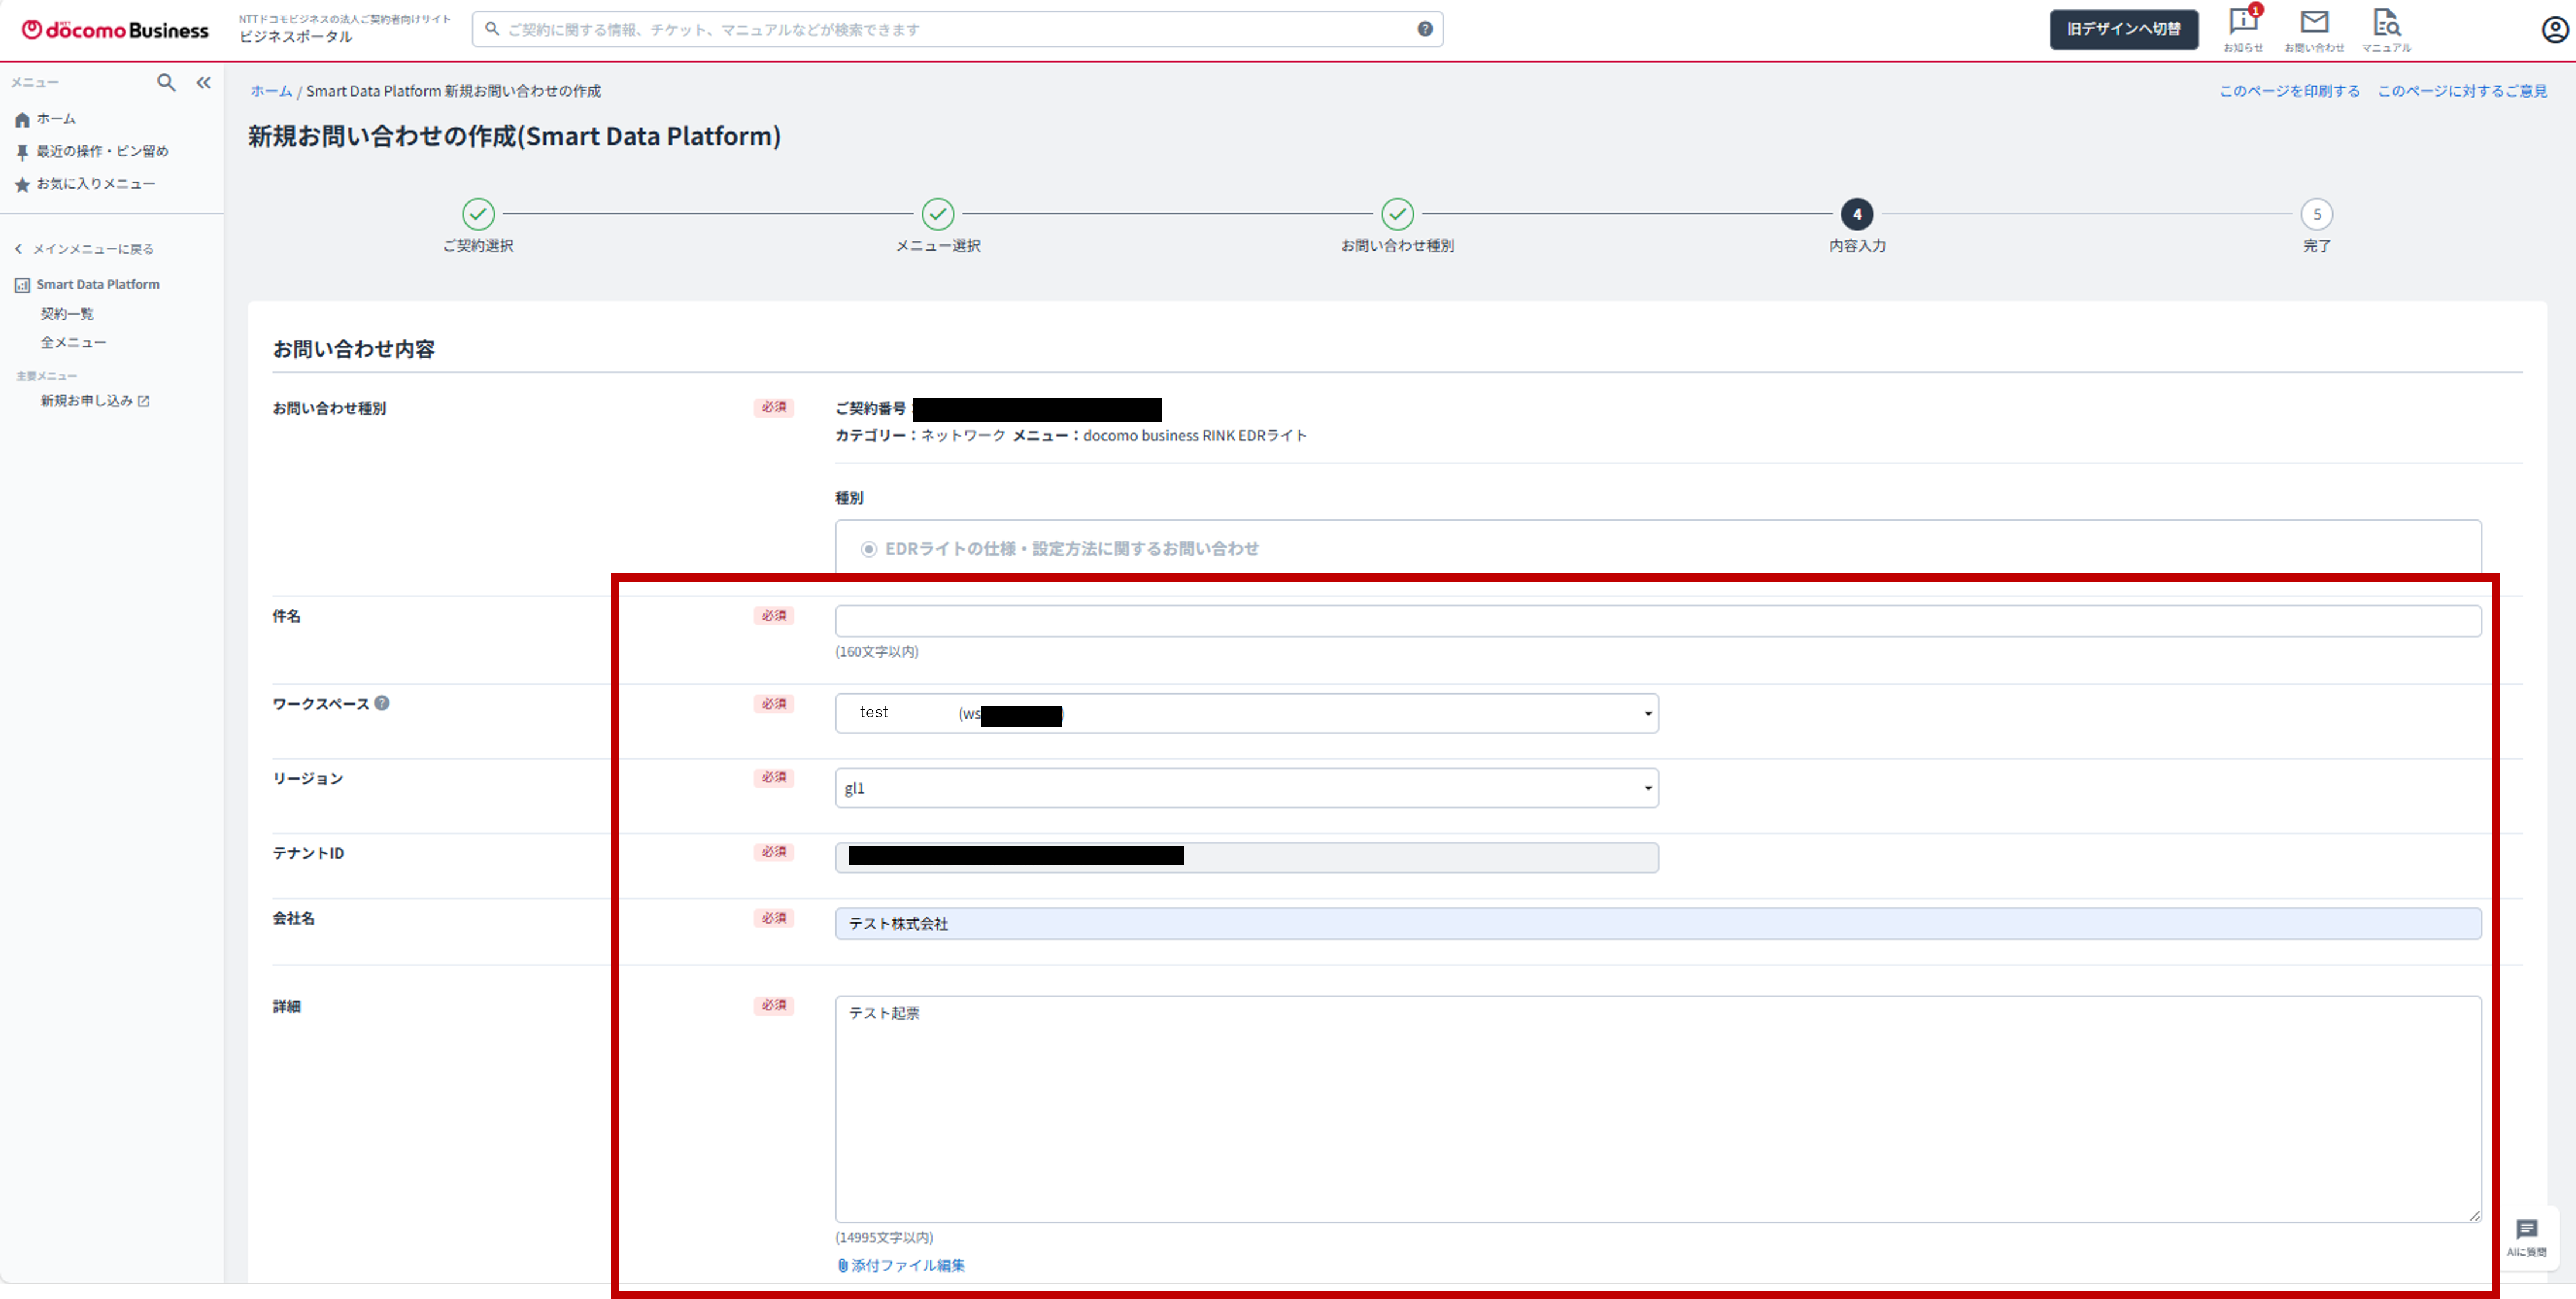The height and width of the screenshot is (1299, 2576).
Task: Click step 1 ご契約選択 in progress tracker
Action: pos(478,214)
